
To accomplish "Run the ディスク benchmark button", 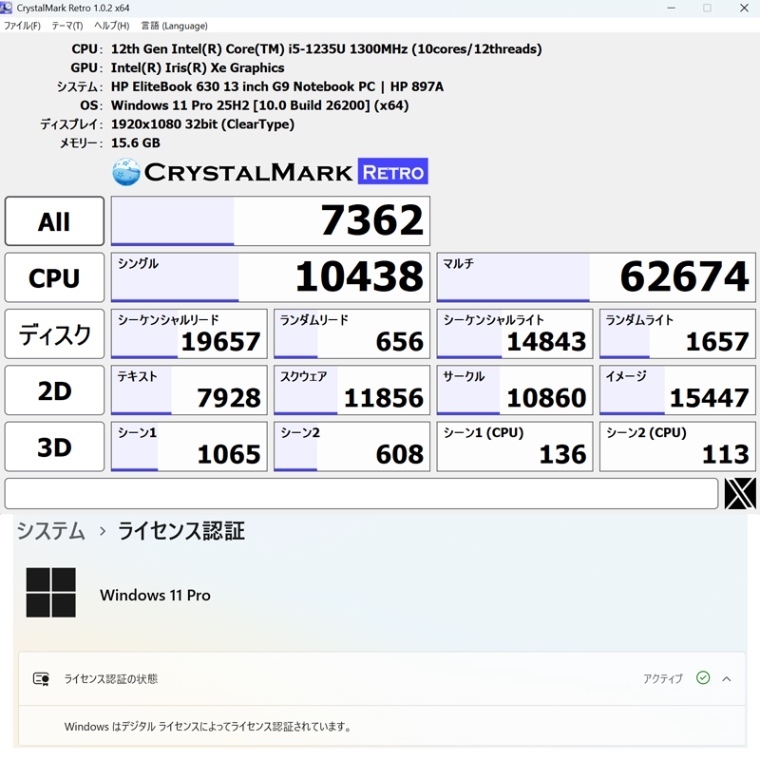I will pos(54,334).
